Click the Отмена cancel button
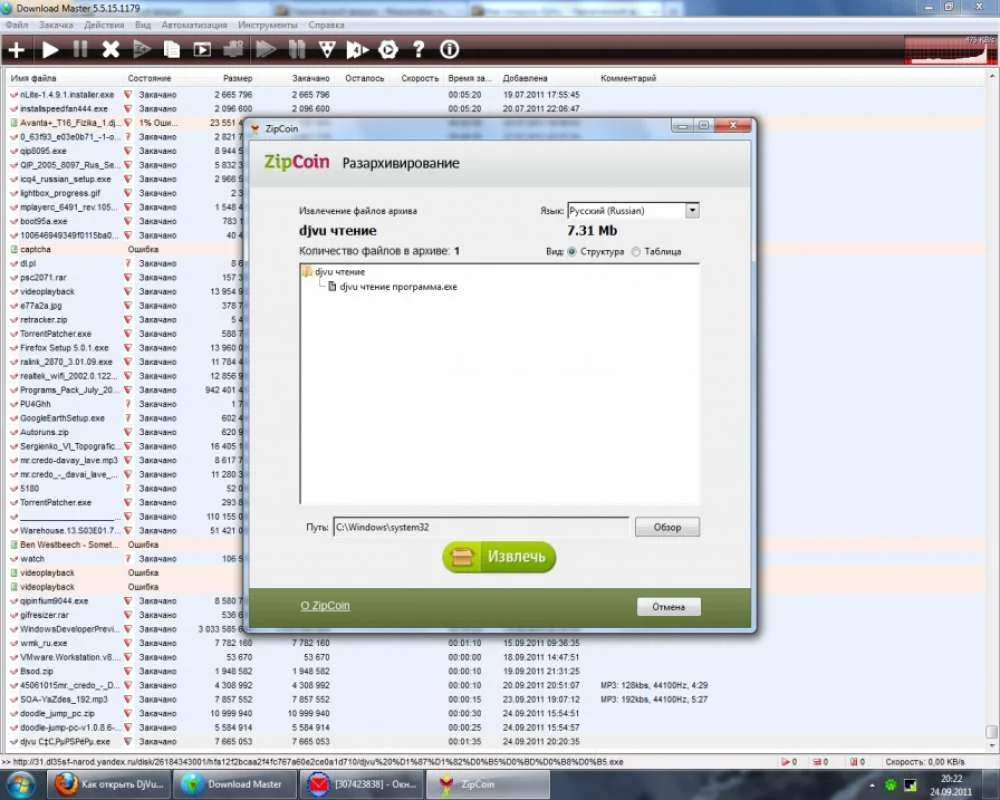Image resolution: width=1000 pixels, height=800 pixels. [668, 607]
